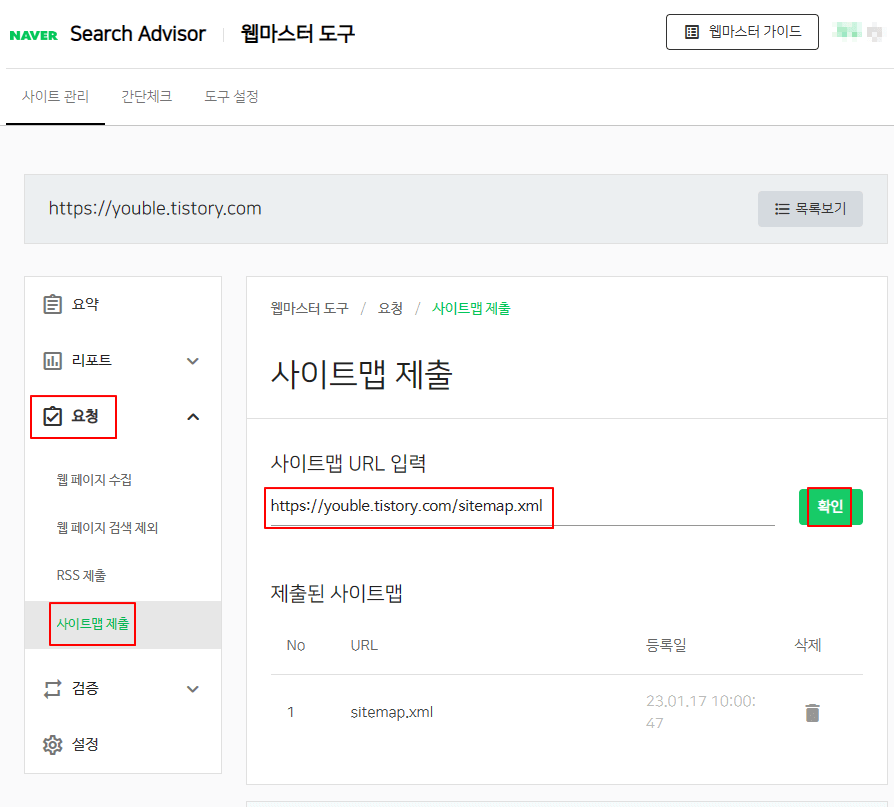Viewport: 894px width, 807px height.
Task: Delete sitemap.xml using the trash icon
Action: coord(812,712)
